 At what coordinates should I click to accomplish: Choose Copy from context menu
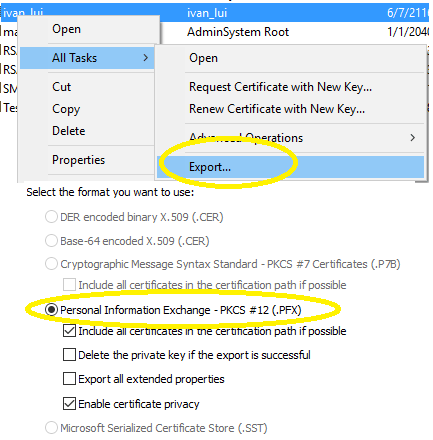click(x=66, y=109)
